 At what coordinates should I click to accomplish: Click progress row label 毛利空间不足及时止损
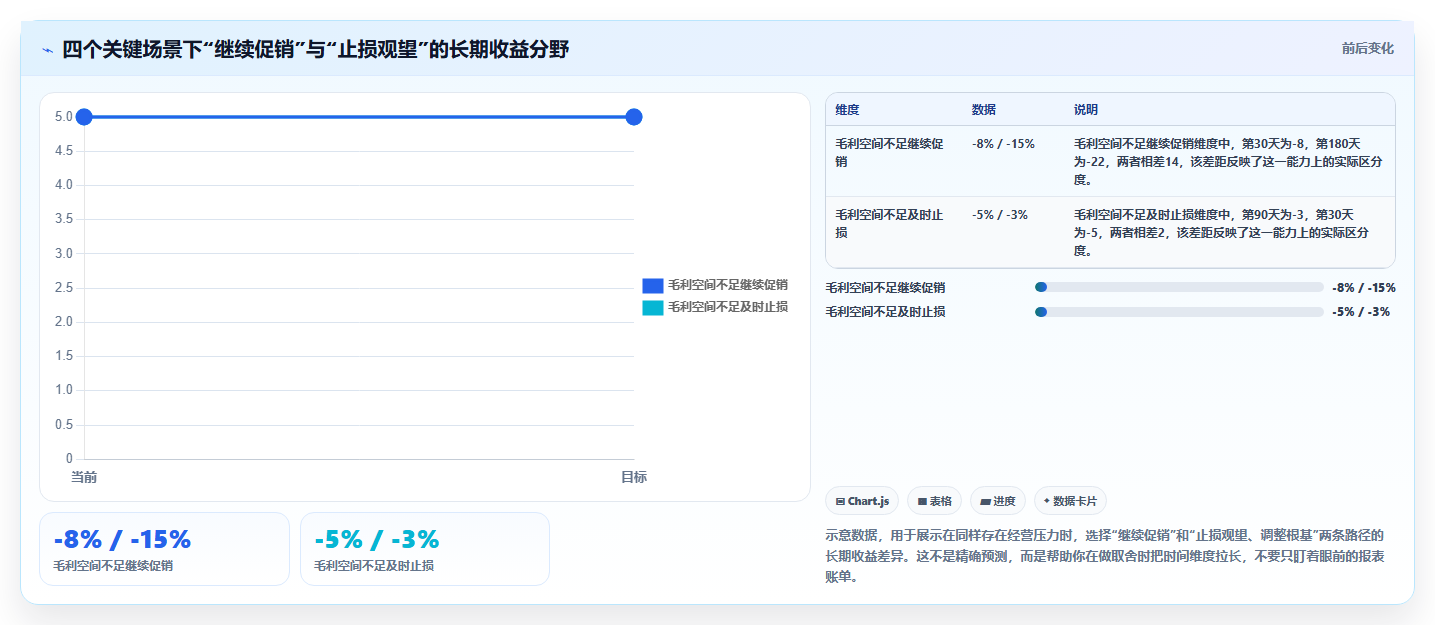click(885, 312)
